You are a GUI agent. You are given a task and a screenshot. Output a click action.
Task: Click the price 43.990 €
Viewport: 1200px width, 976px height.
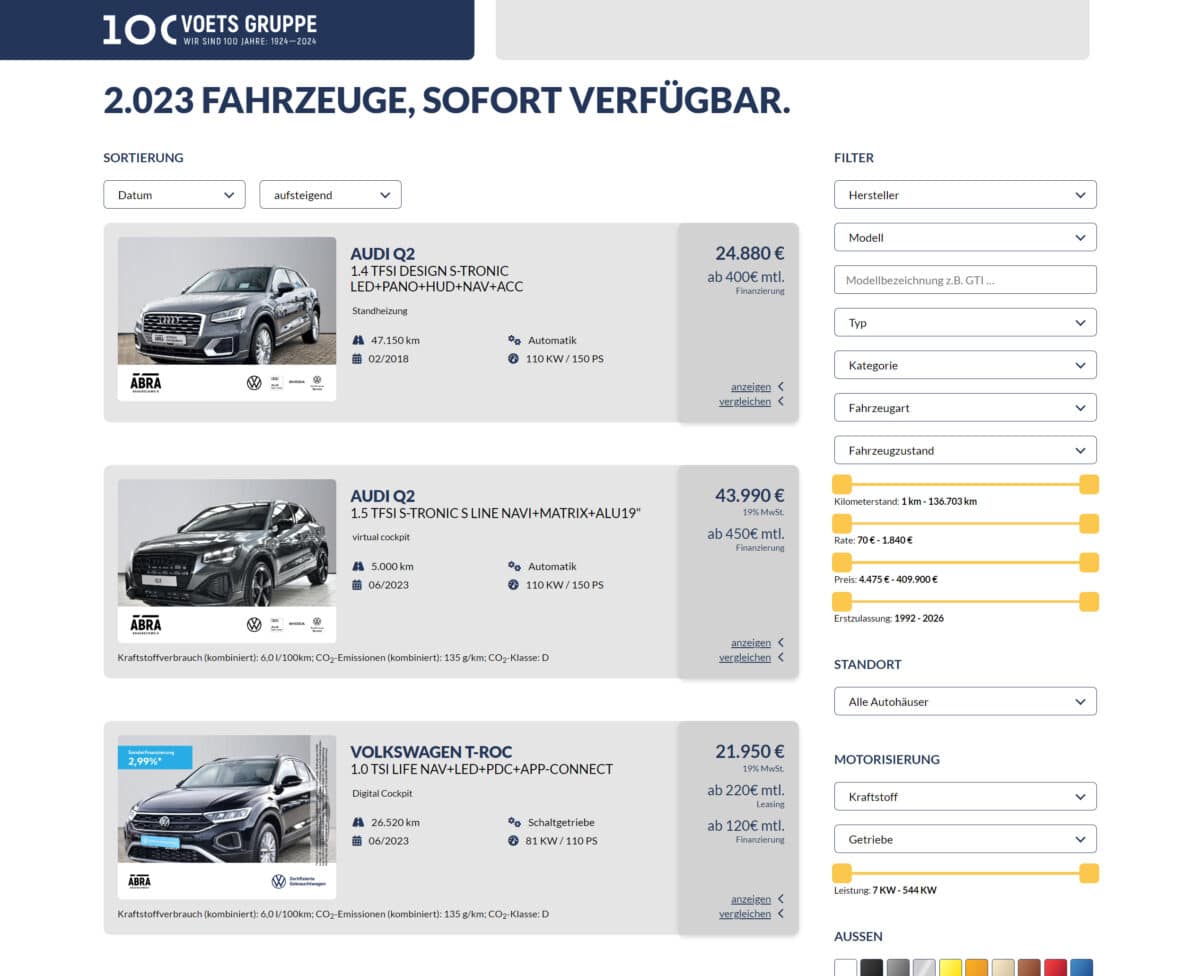click(750, 495)
